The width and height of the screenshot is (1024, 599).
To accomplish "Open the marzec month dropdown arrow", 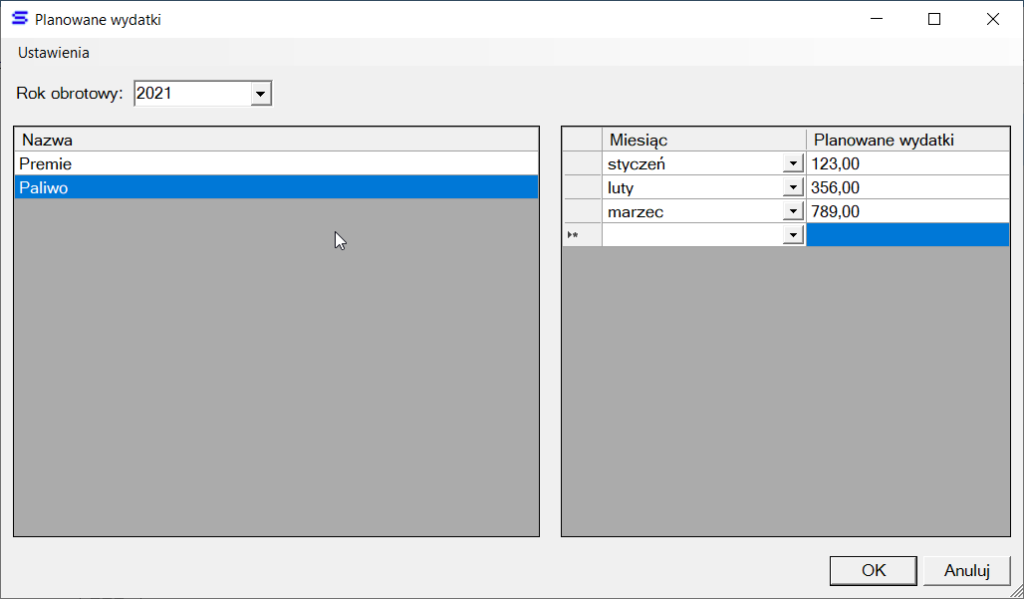I will pyautogui.click(x=793, y=211).
